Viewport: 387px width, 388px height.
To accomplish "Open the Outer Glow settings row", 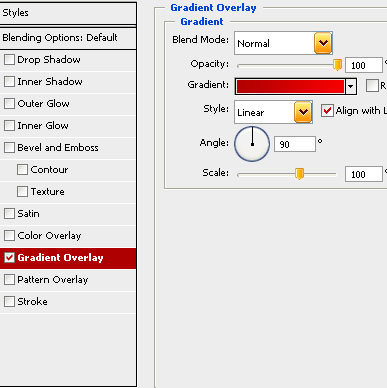I will [x=68, y=104].
